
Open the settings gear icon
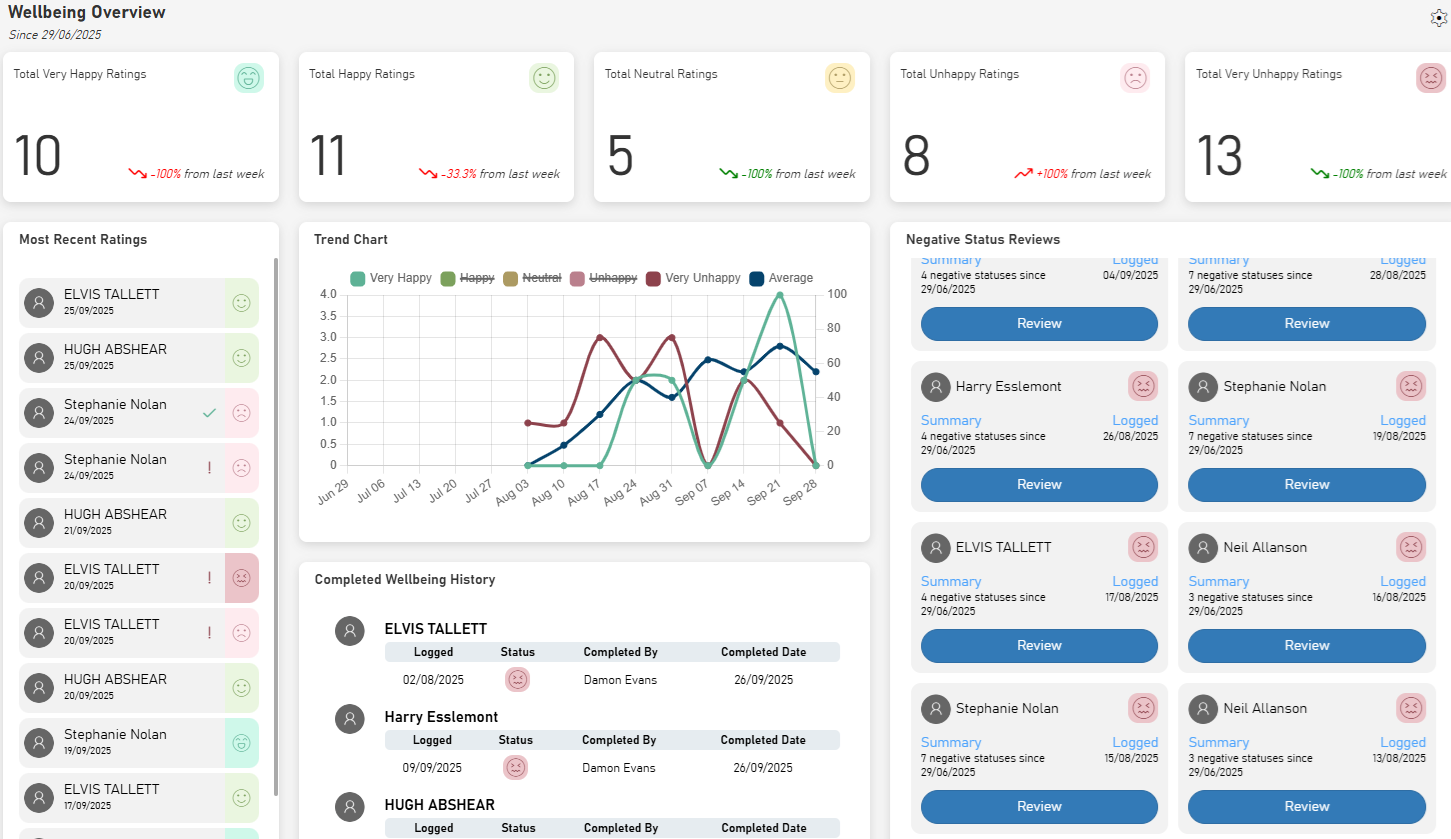point(1439,17)
